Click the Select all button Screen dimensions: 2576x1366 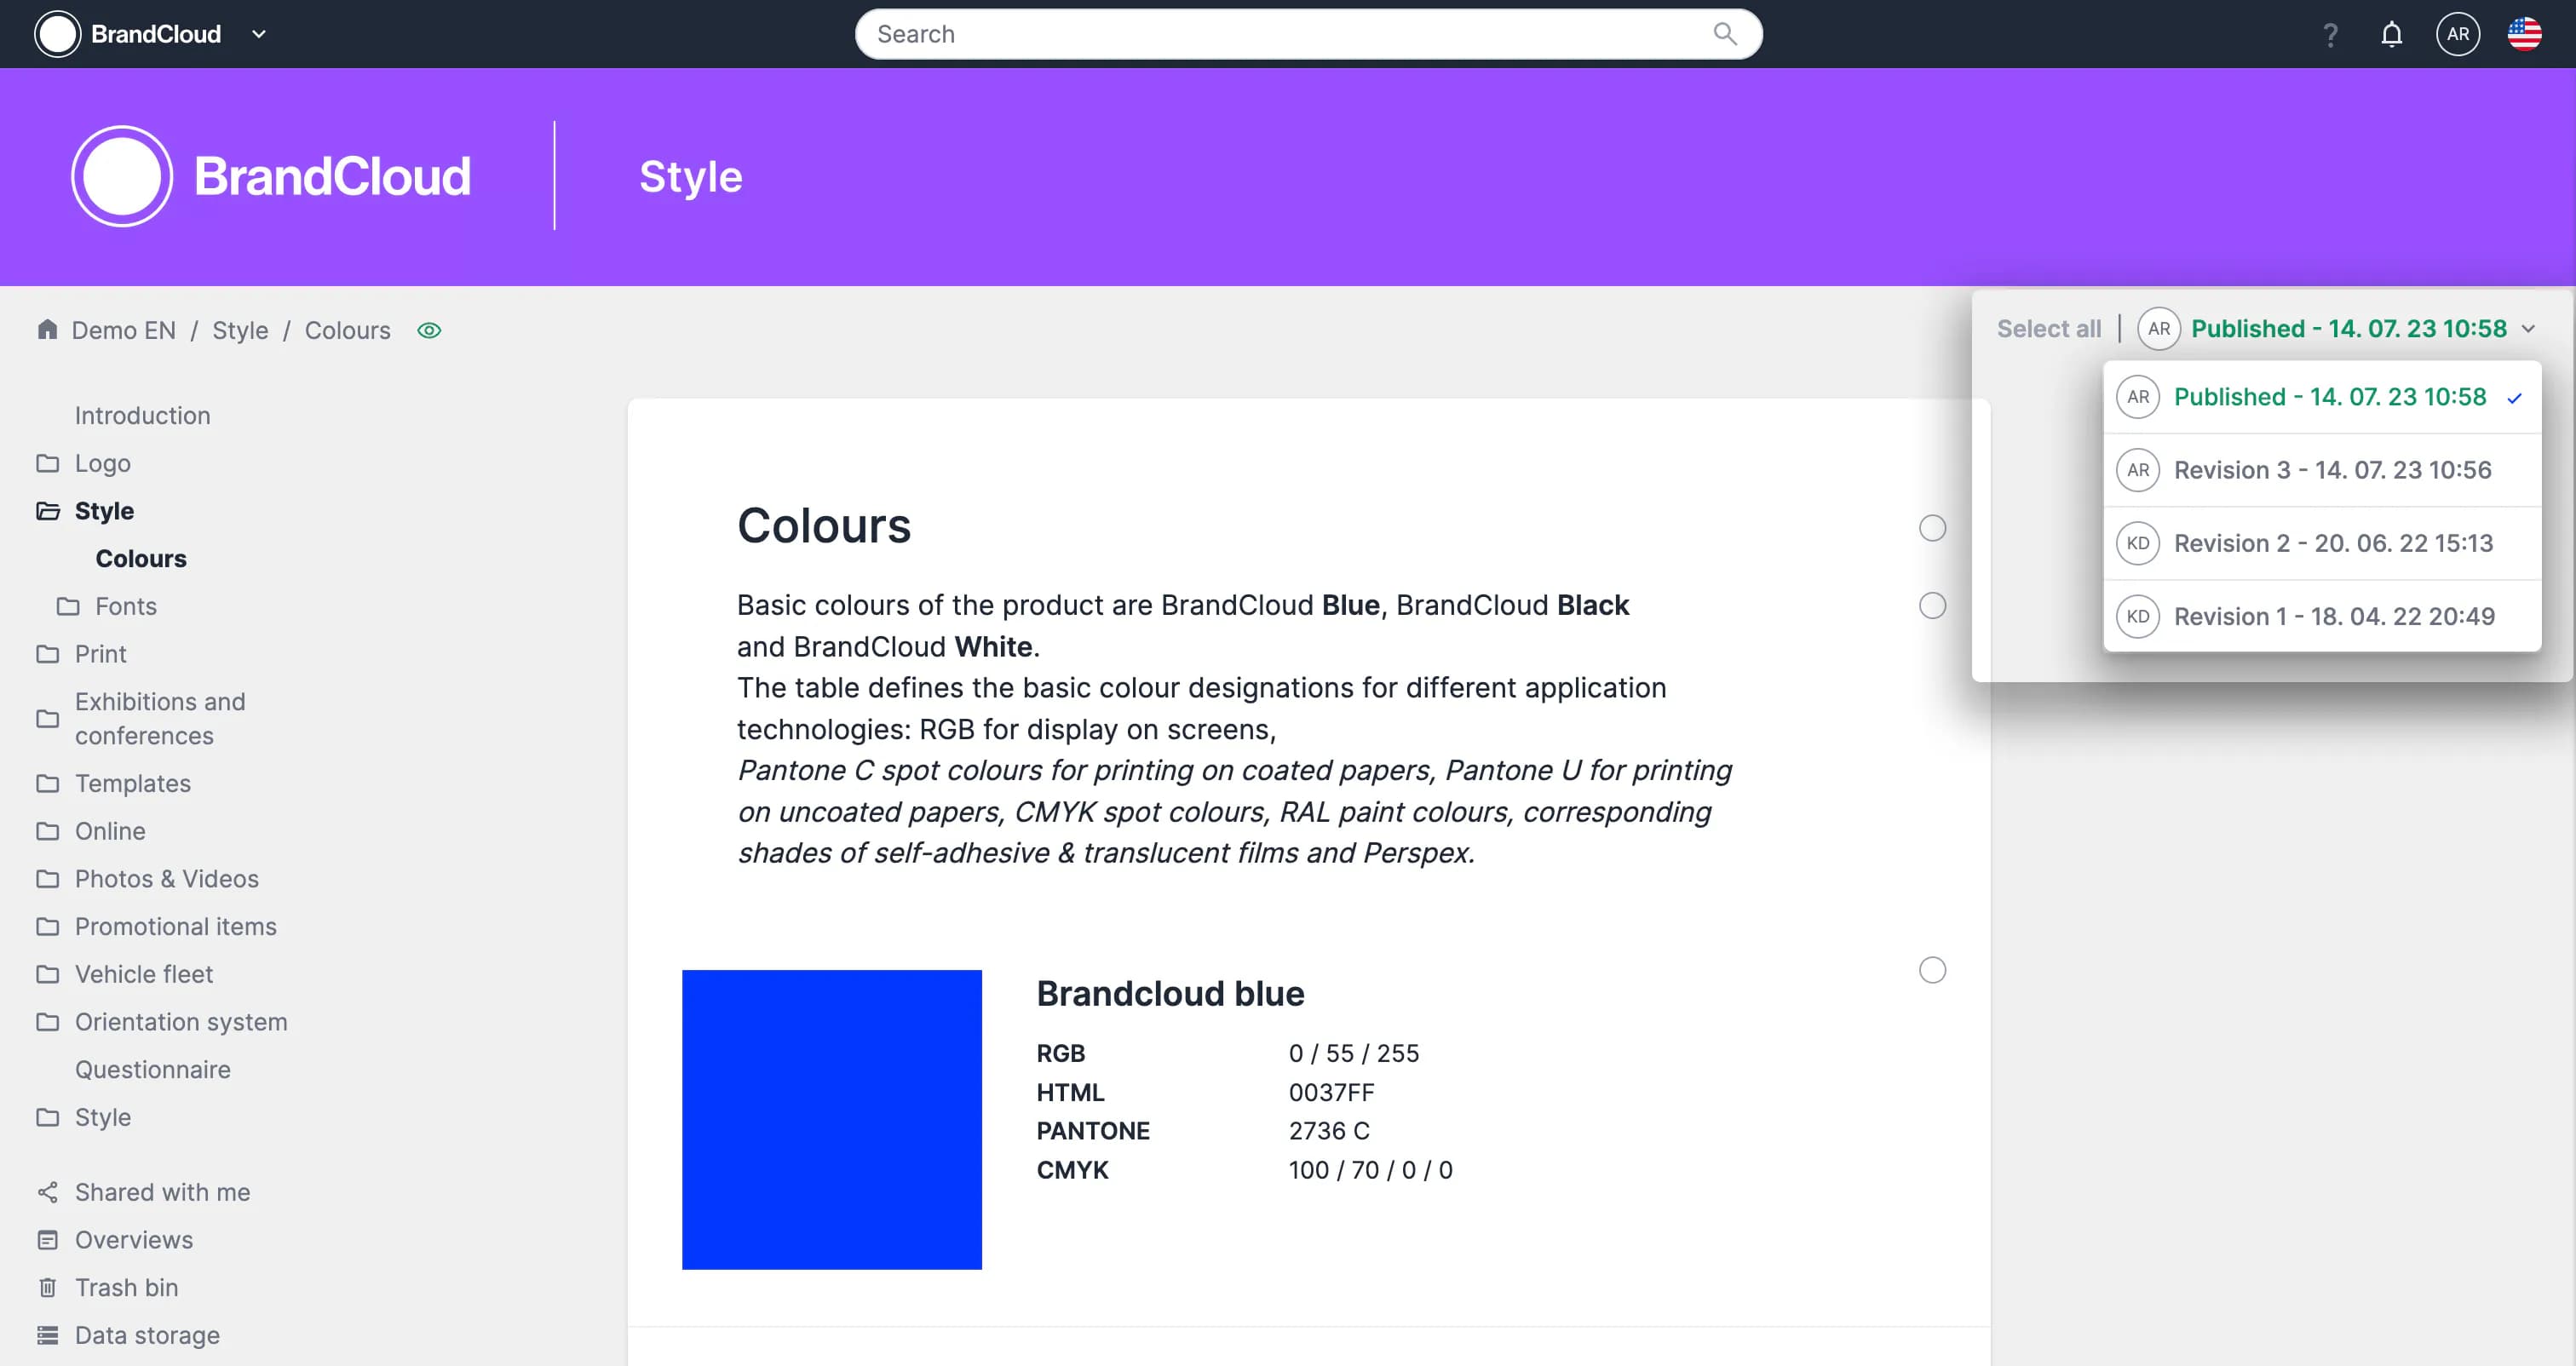(2048, 329)
